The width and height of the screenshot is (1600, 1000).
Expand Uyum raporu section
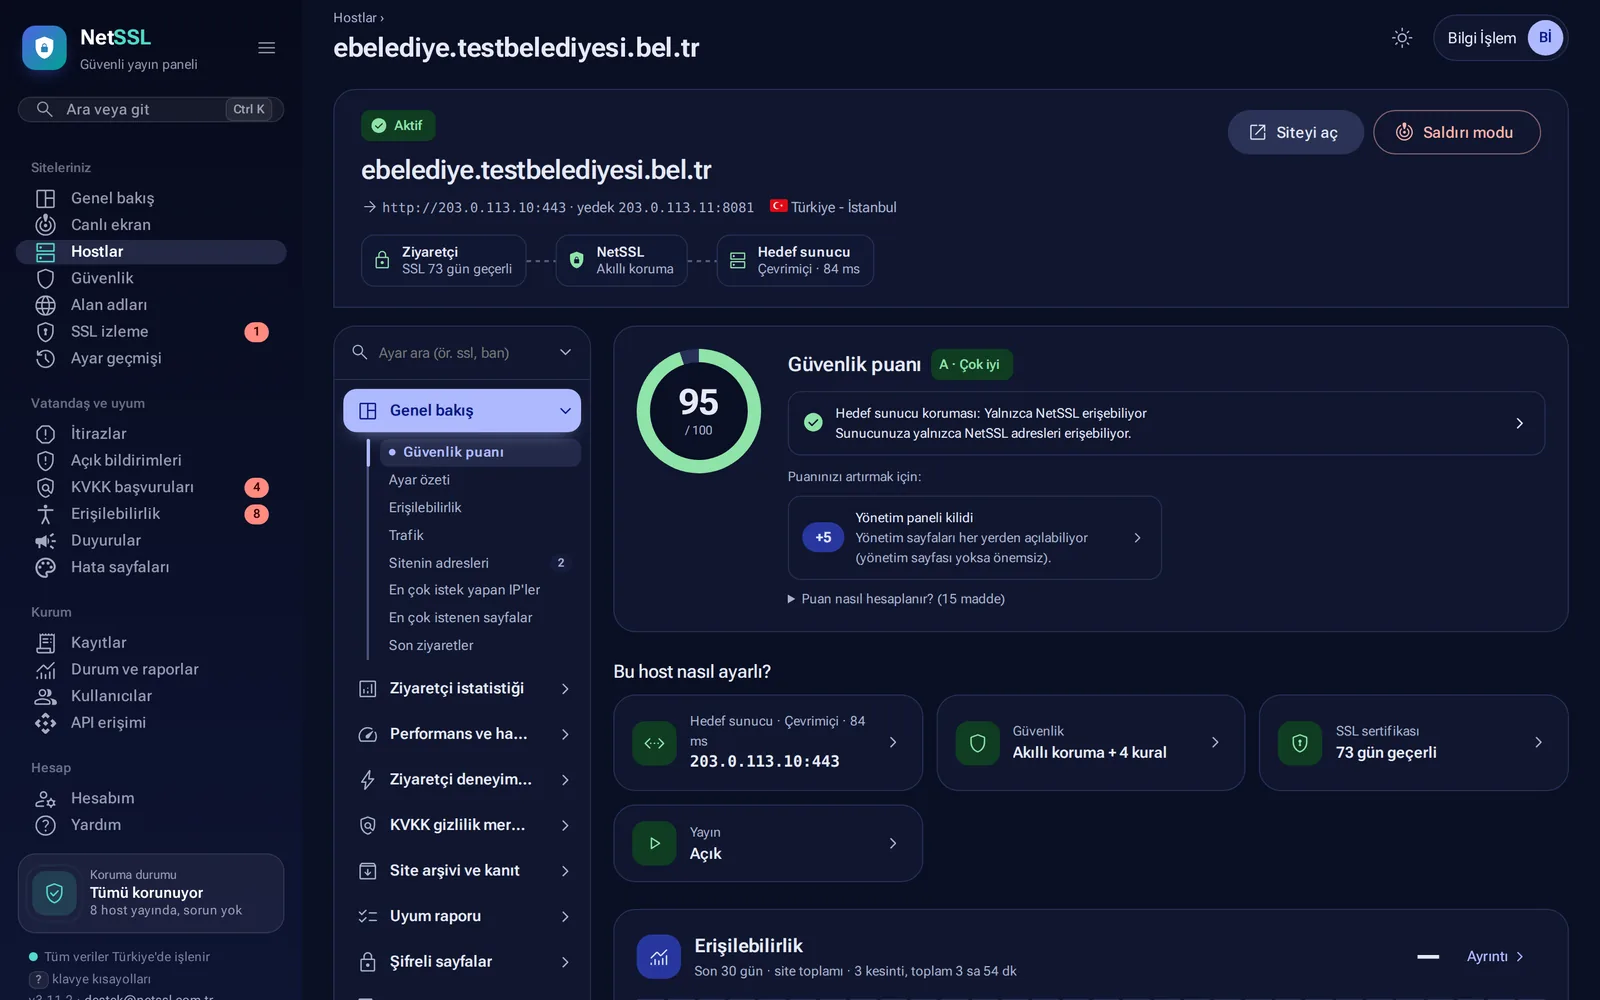pos(462,916)
